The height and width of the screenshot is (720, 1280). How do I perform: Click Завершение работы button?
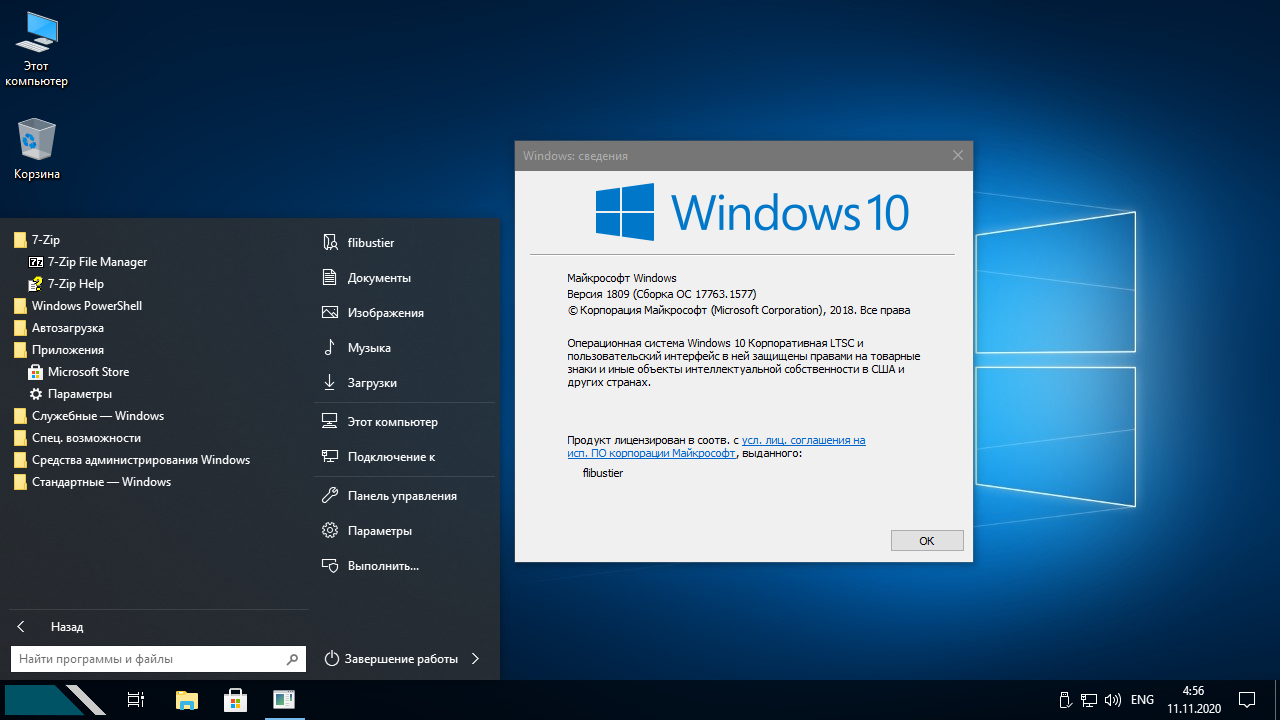tap(391, 659)
